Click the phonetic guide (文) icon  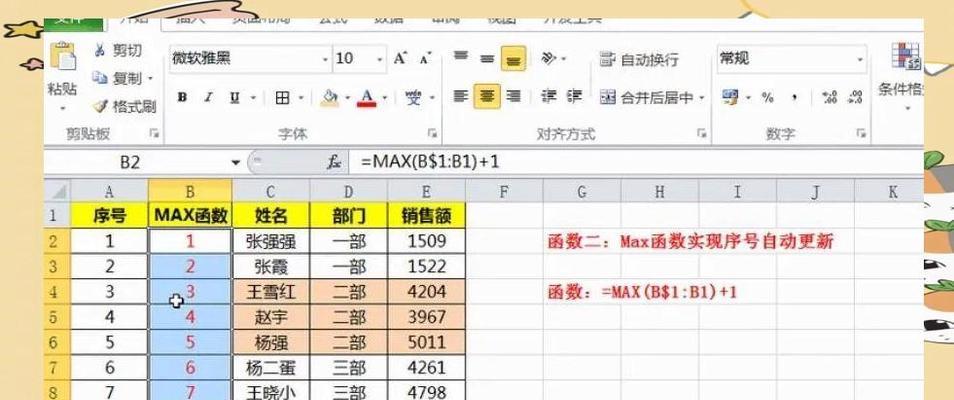pos(414,97)
